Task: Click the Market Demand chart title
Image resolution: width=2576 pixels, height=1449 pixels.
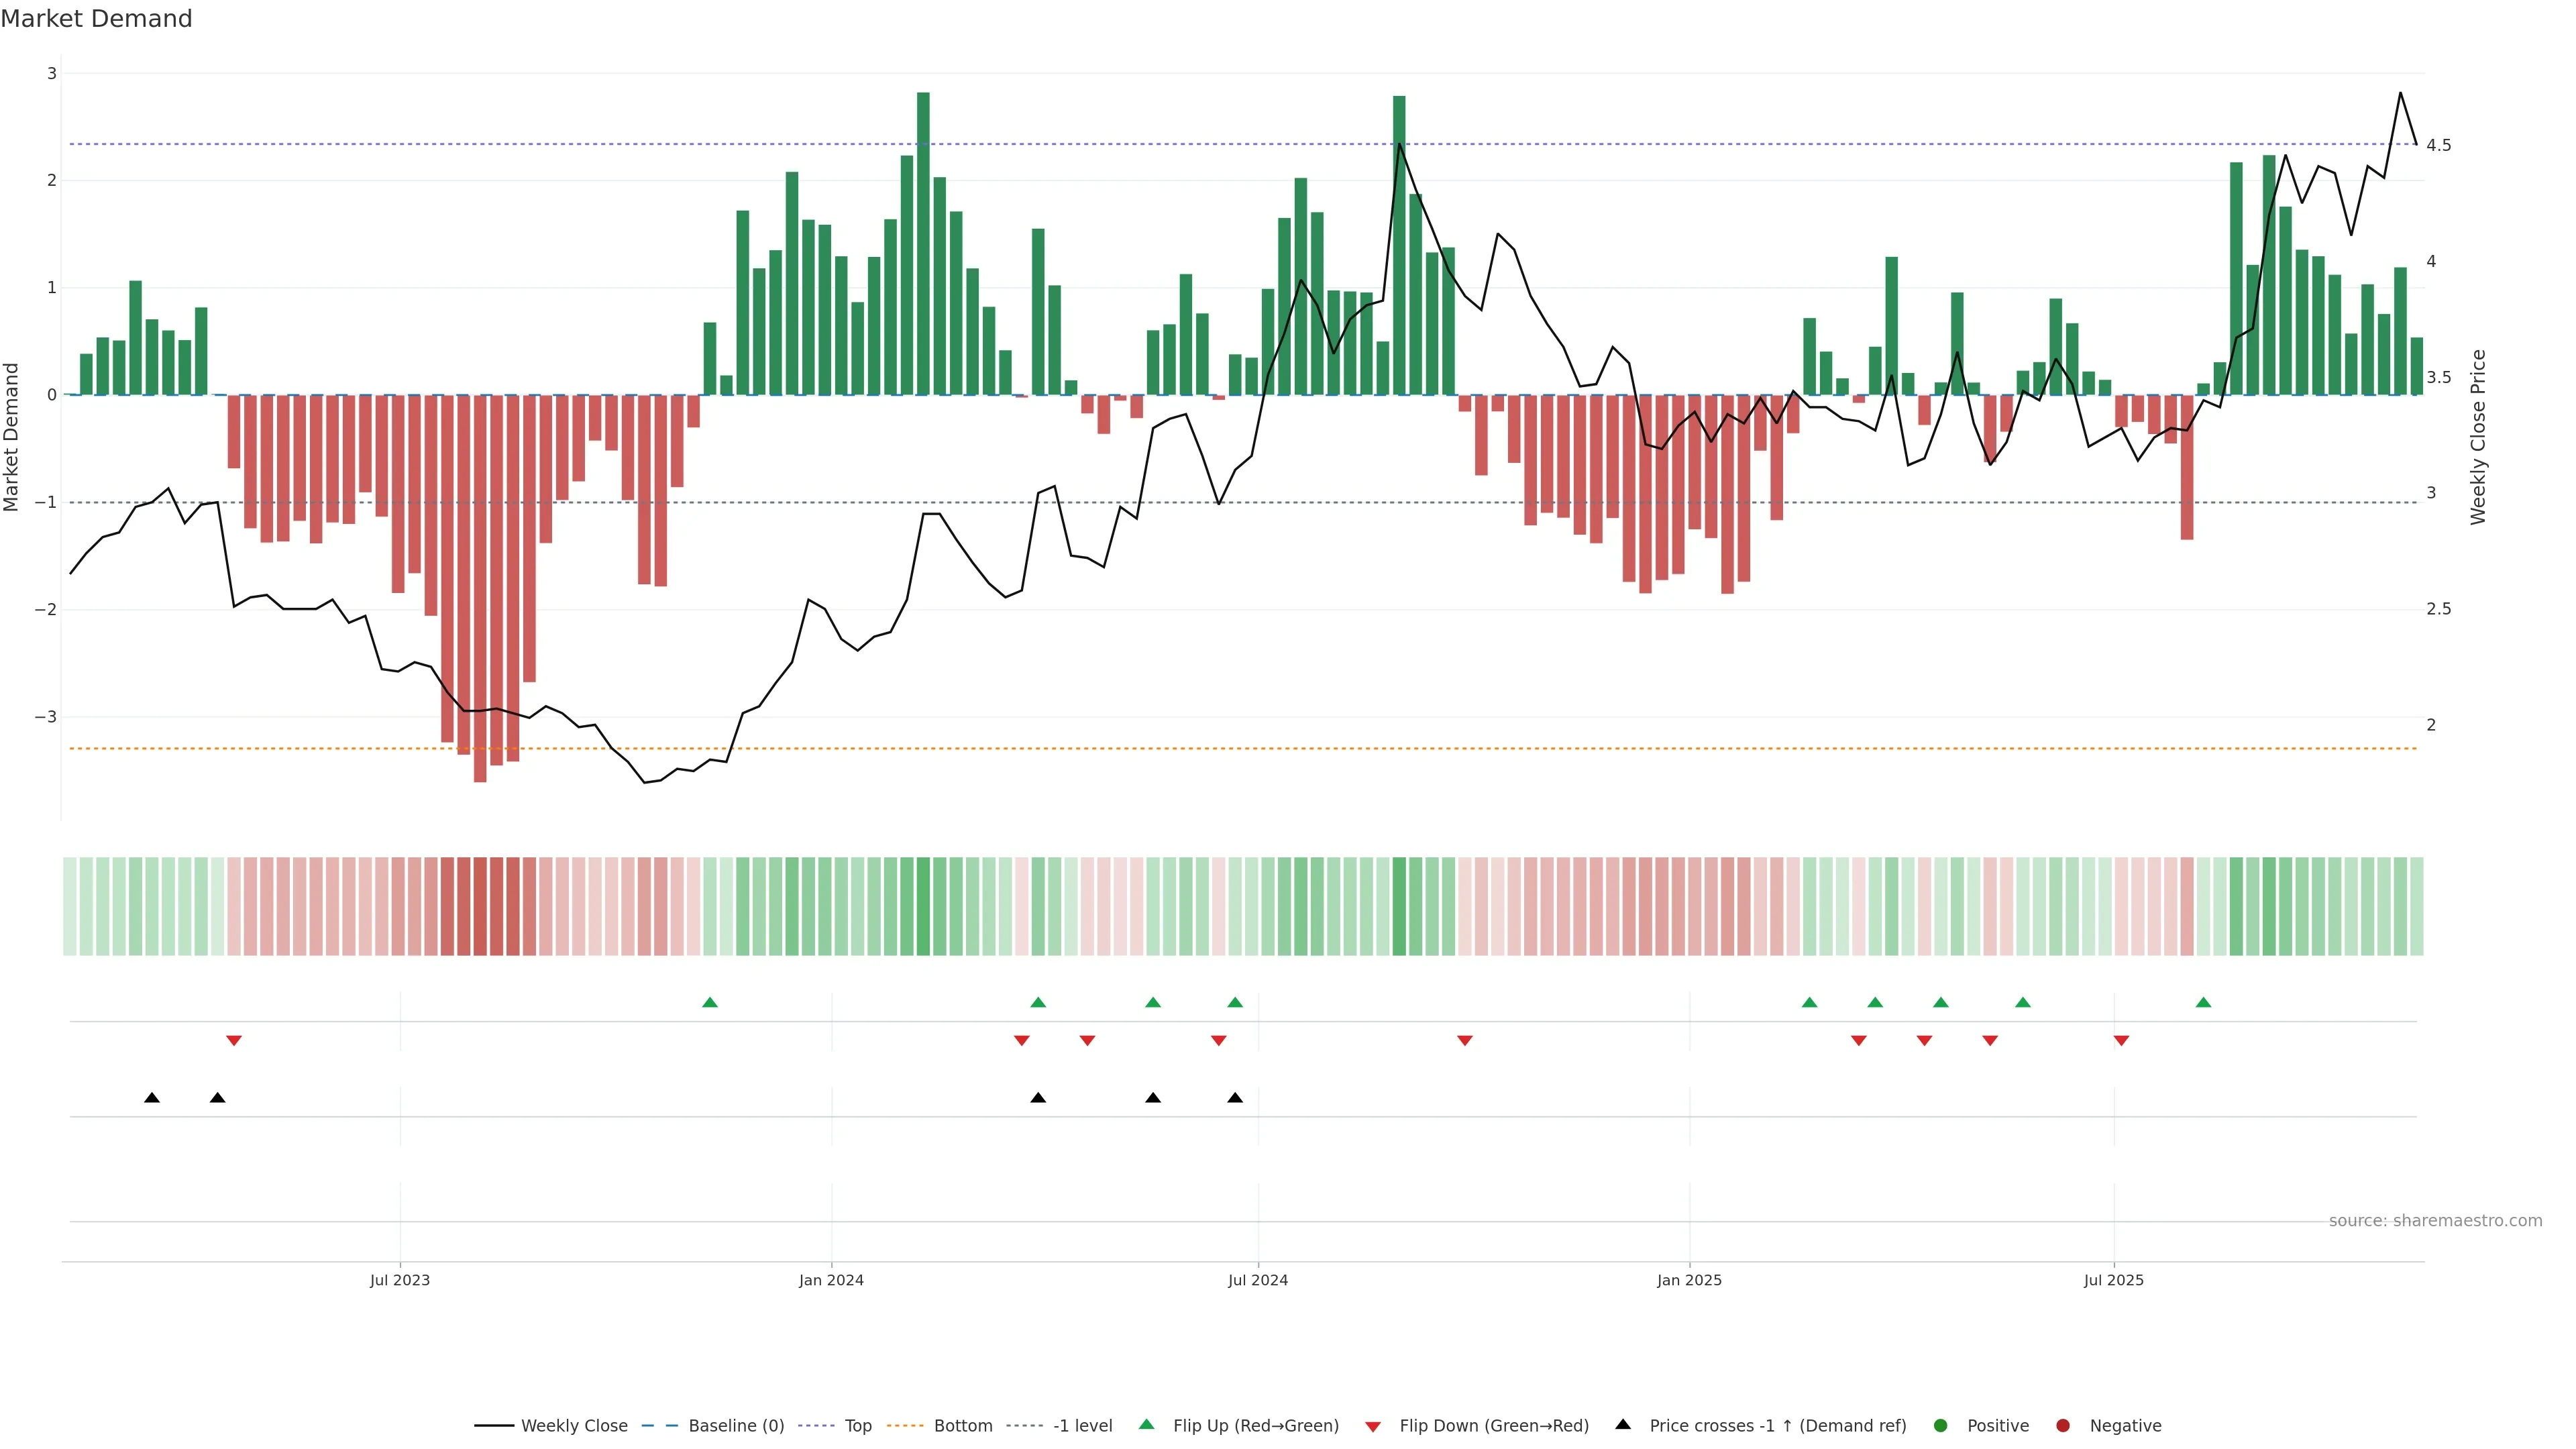Action: (96, 19)
